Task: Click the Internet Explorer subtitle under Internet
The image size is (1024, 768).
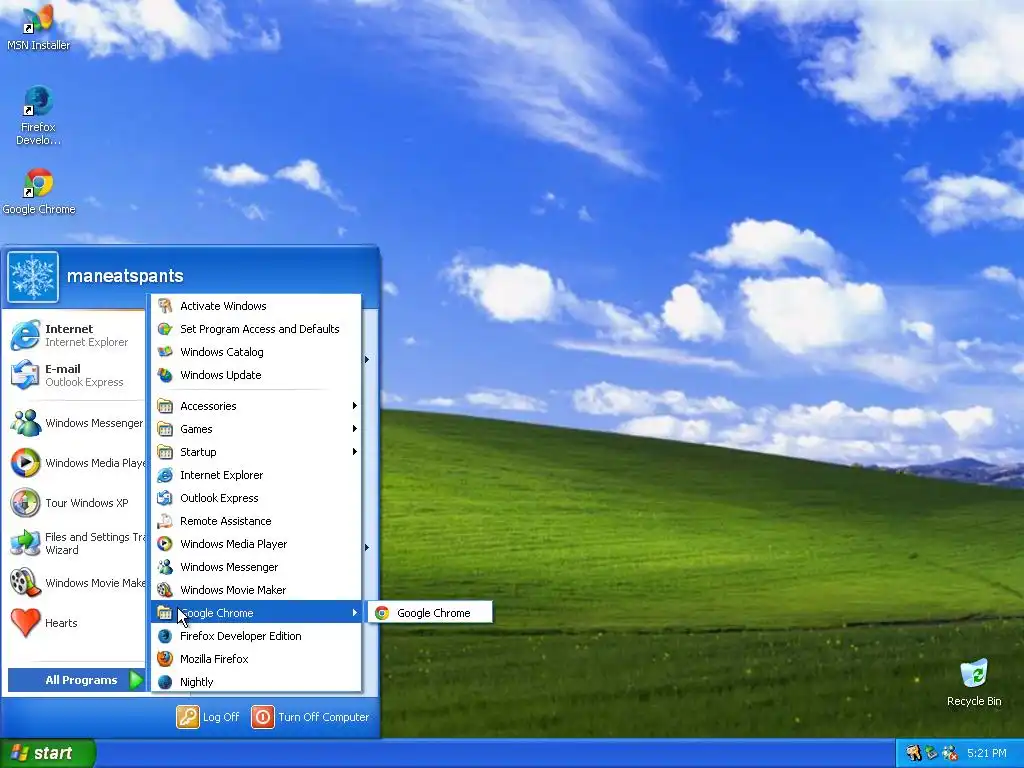Action: pyautogui.click(x=86, y=342)
